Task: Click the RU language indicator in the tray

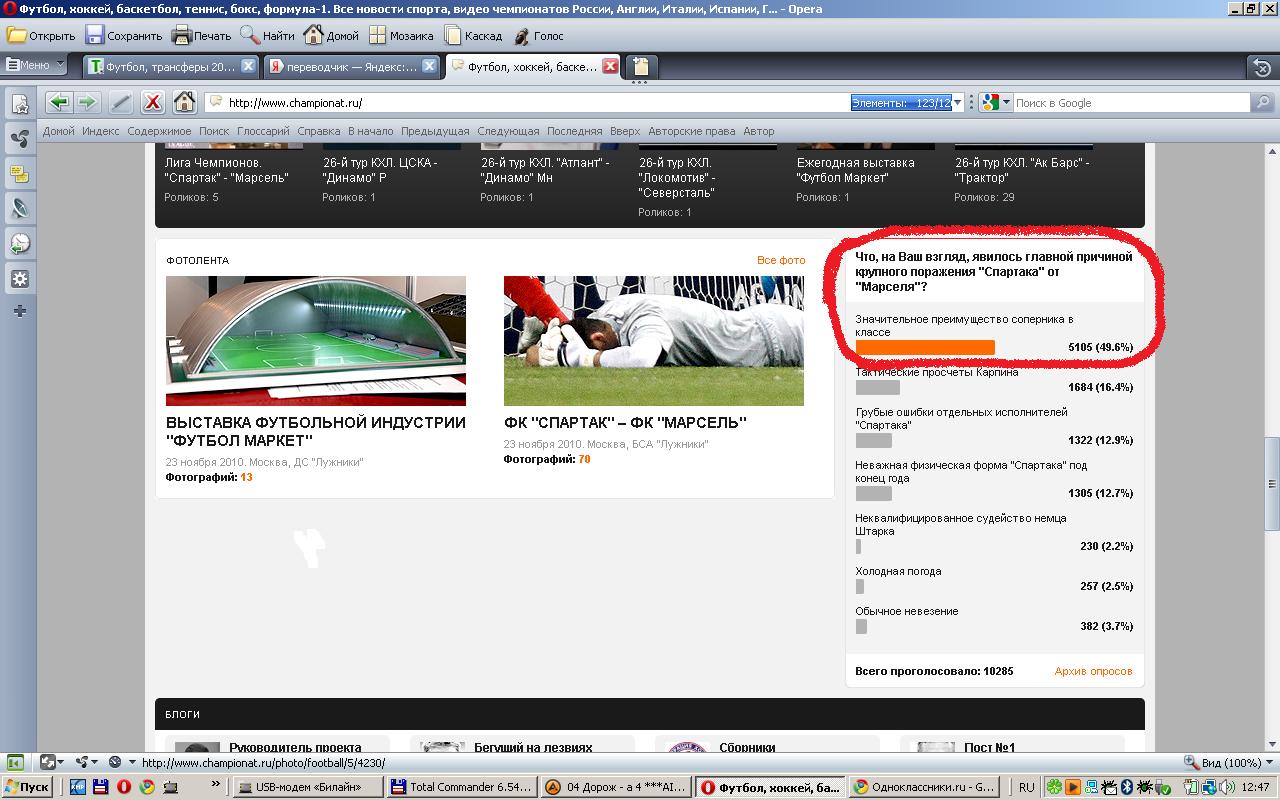Action: (1026, 787)
